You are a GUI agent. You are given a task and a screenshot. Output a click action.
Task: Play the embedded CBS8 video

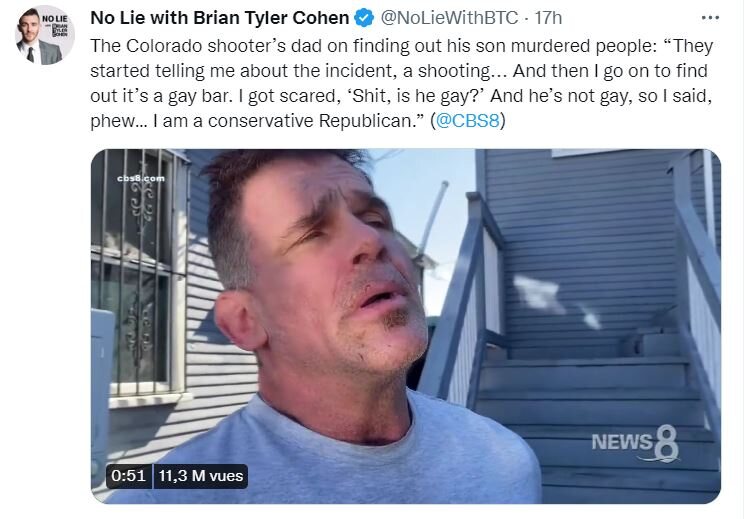[406, 326]
